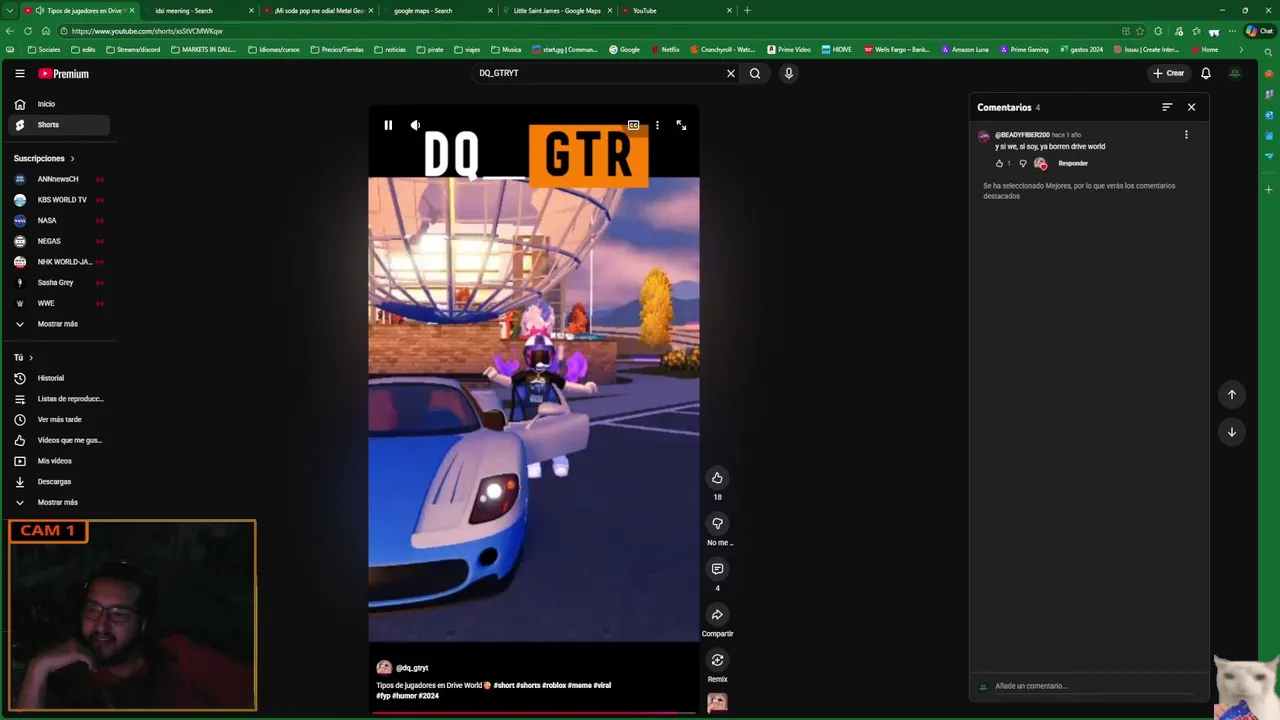The height and width of the screenshot is (720, 1280).
Task: Expand Tú section with Mostrar más
Action: (x=59, y=502)
